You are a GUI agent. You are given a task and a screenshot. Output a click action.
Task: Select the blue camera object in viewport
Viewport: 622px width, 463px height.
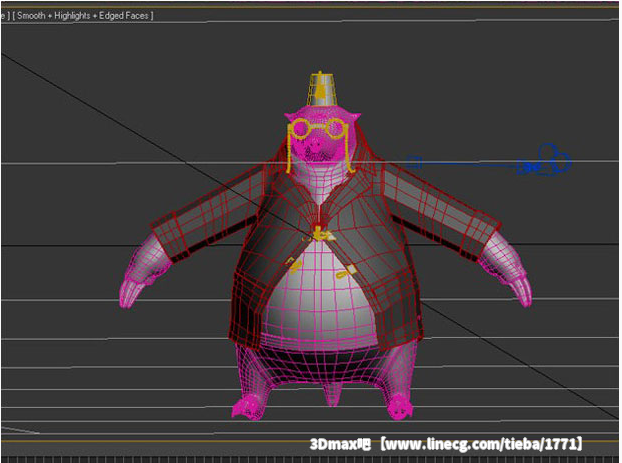tap(545, 160)
